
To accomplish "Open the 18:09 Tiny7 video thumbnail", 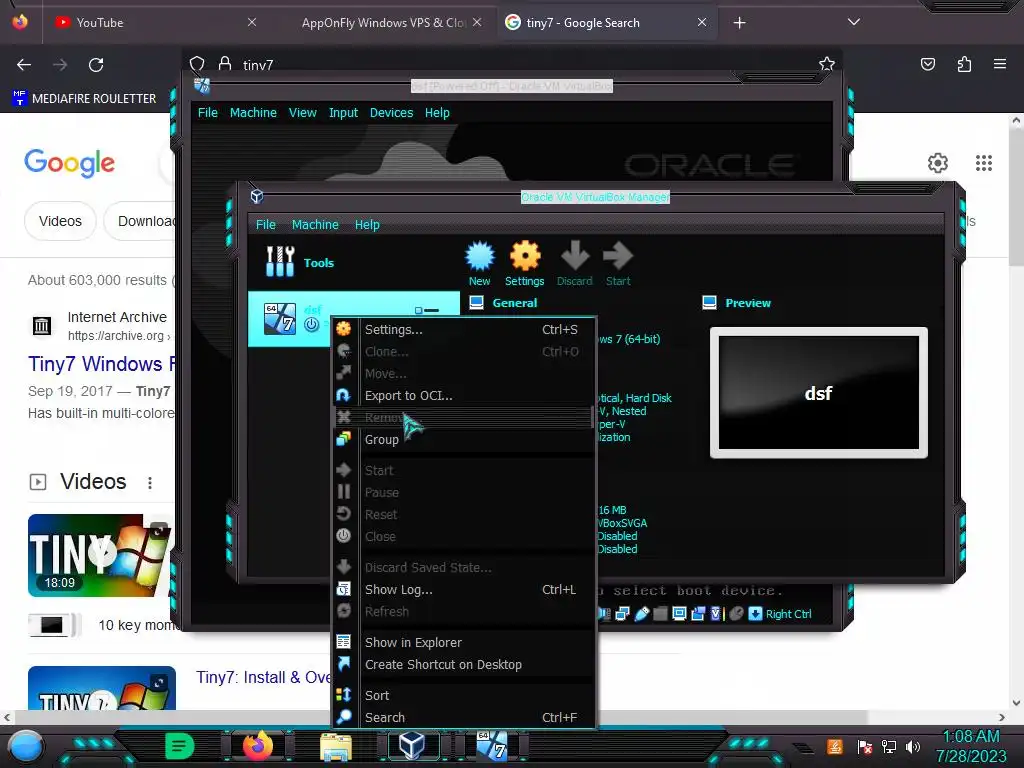I will click(101, 555).
